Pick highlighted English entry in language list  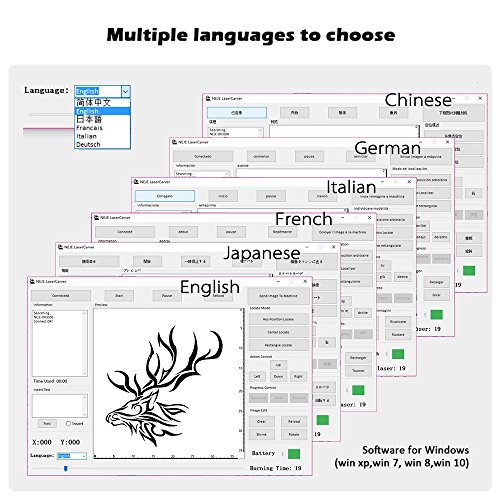coord(102,111)
